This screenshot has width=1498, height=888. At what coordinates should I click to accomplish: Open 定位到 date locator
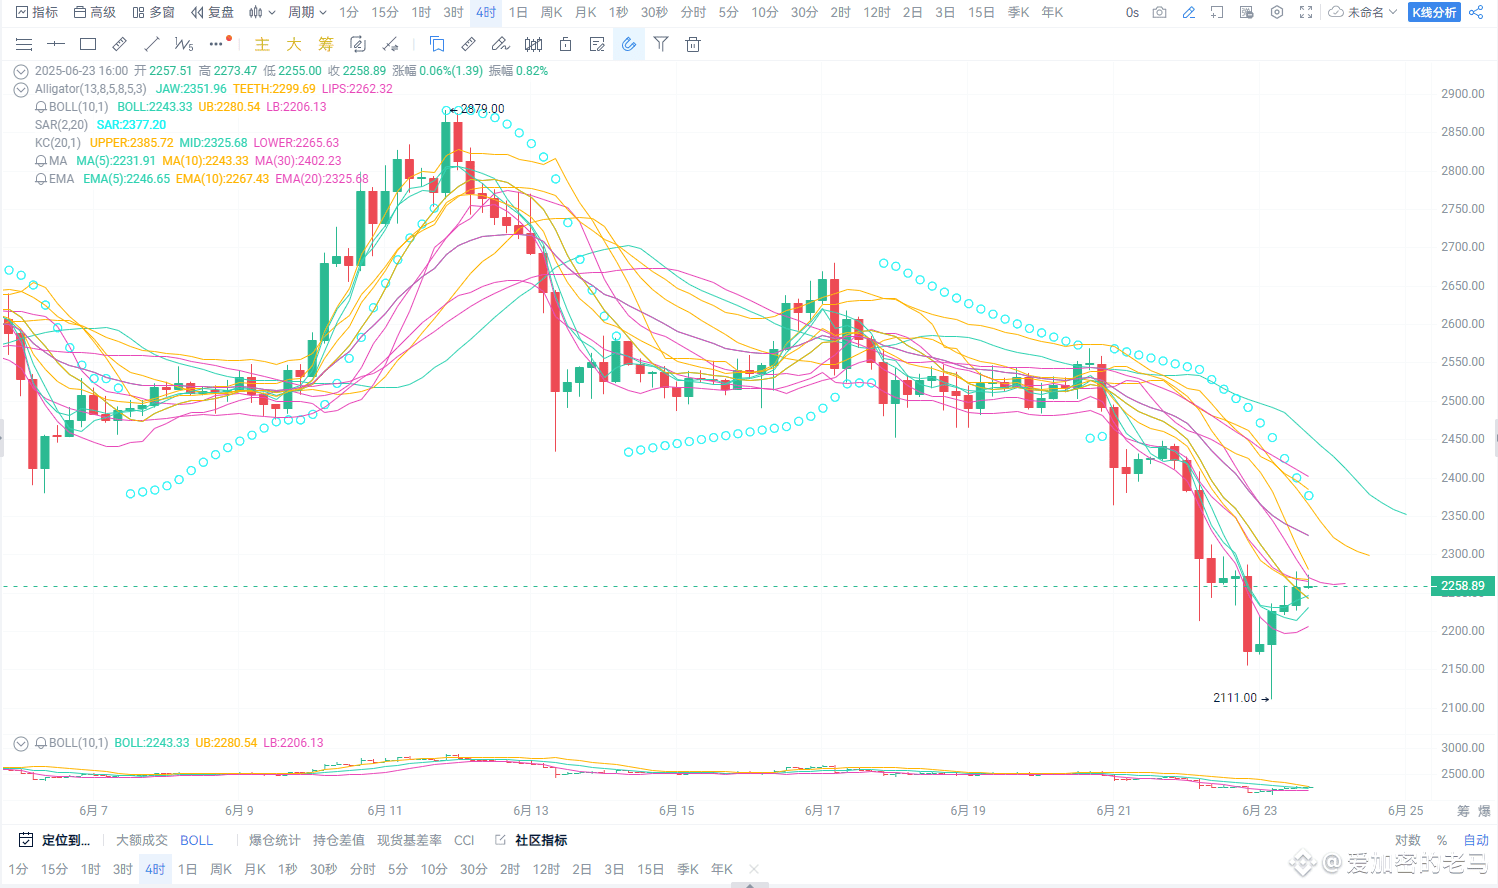pyautogui.click(x=55, y=840)
